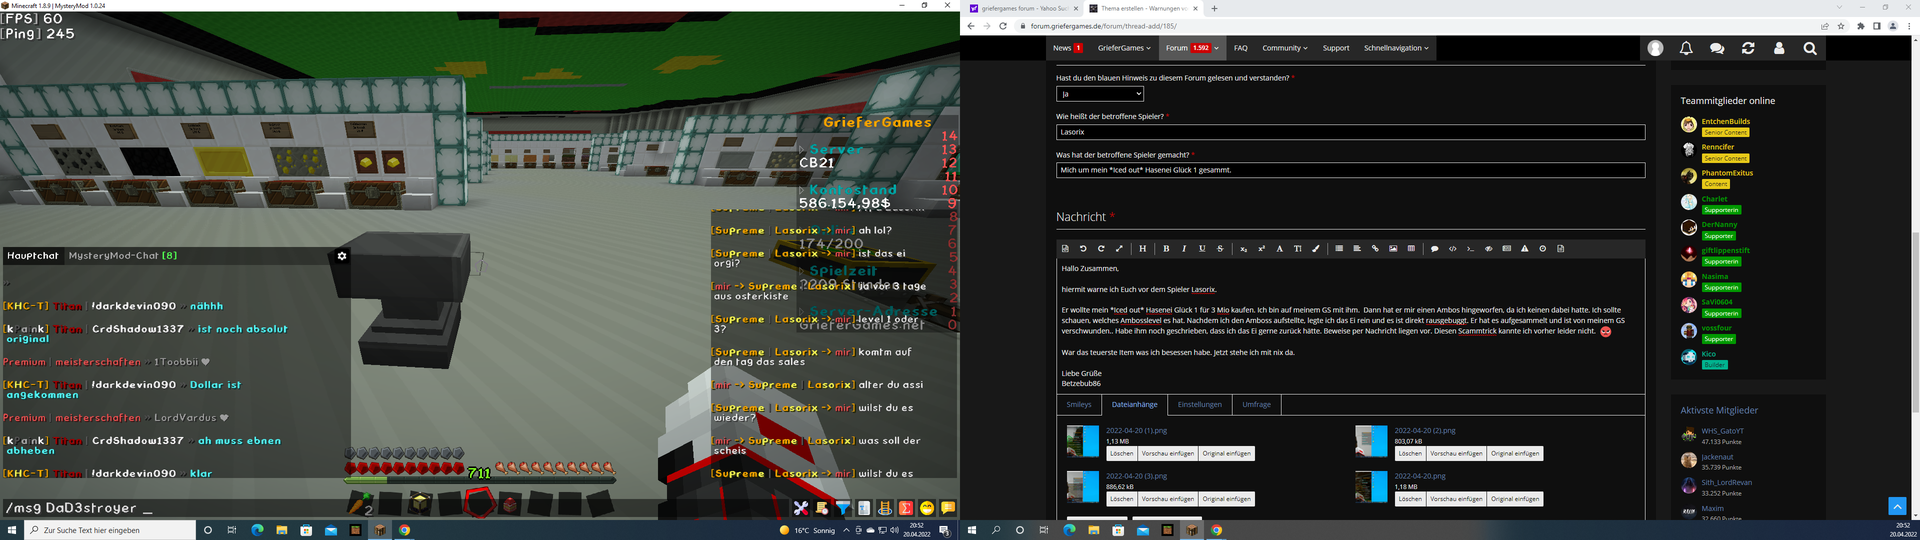Open Support menu item

pyautogui.click(x=1336, y=48)
